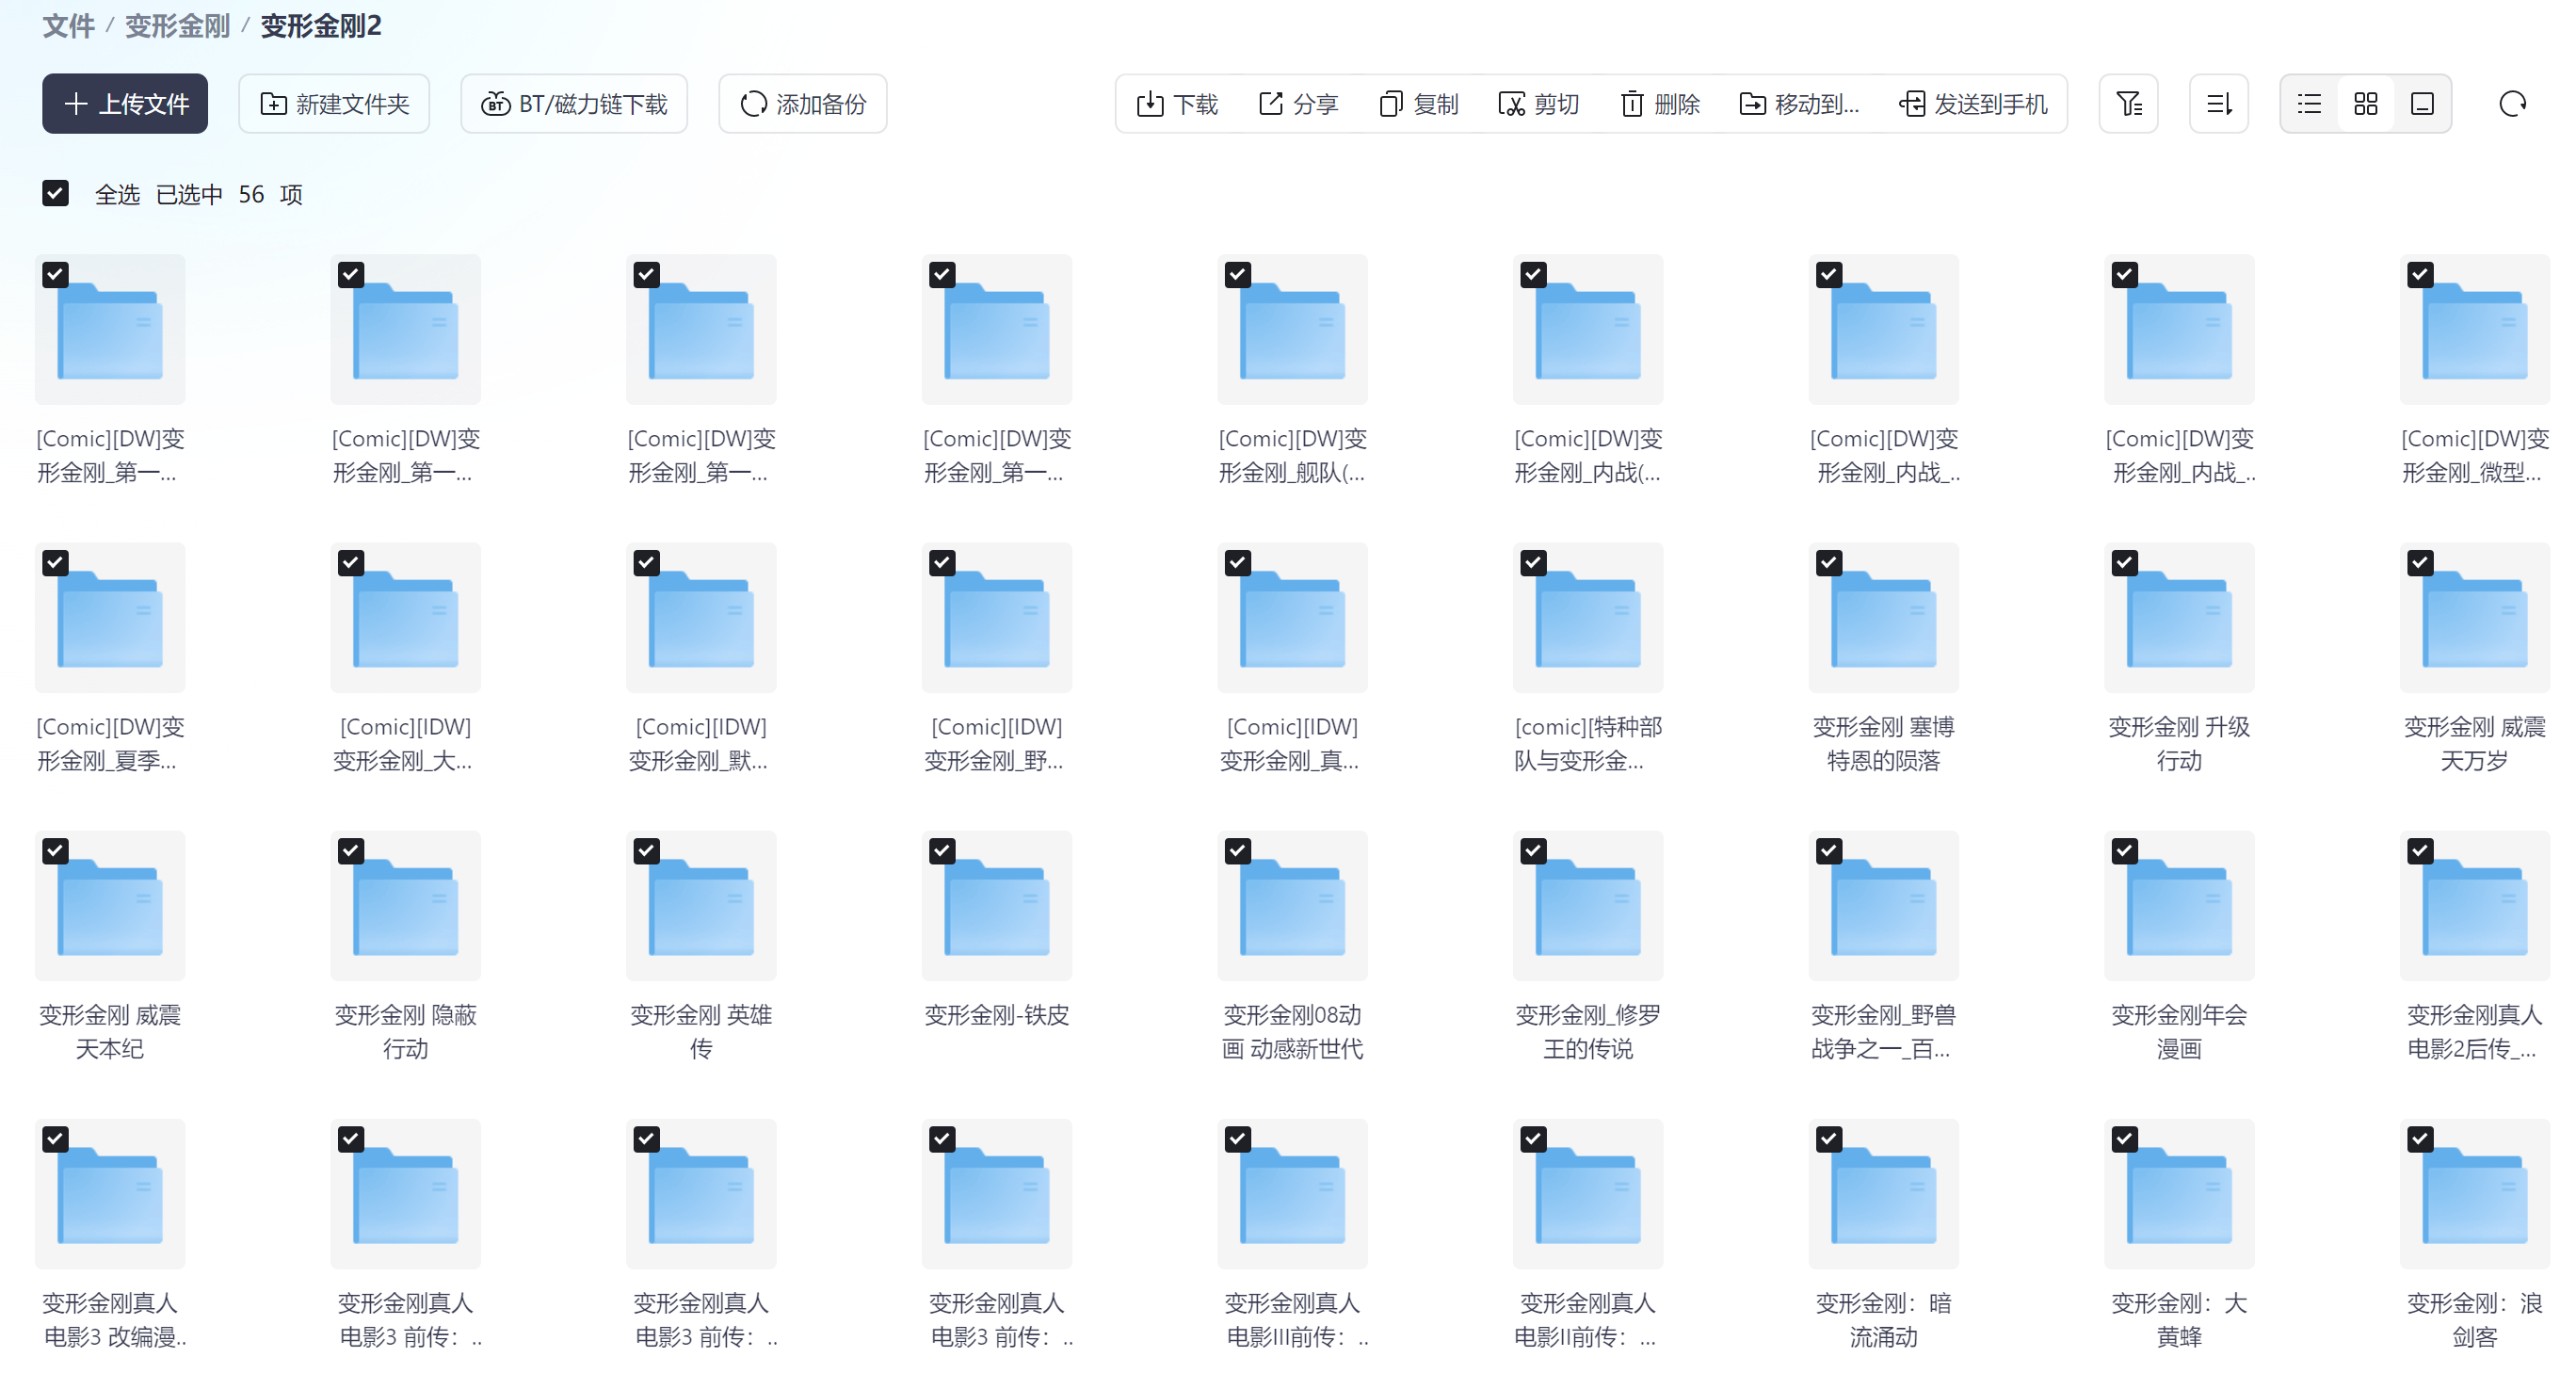The width and height of the screenshot is (2560, 1373).
Task: Download the selected items with 下载
Action: [x=1177, y=104]
